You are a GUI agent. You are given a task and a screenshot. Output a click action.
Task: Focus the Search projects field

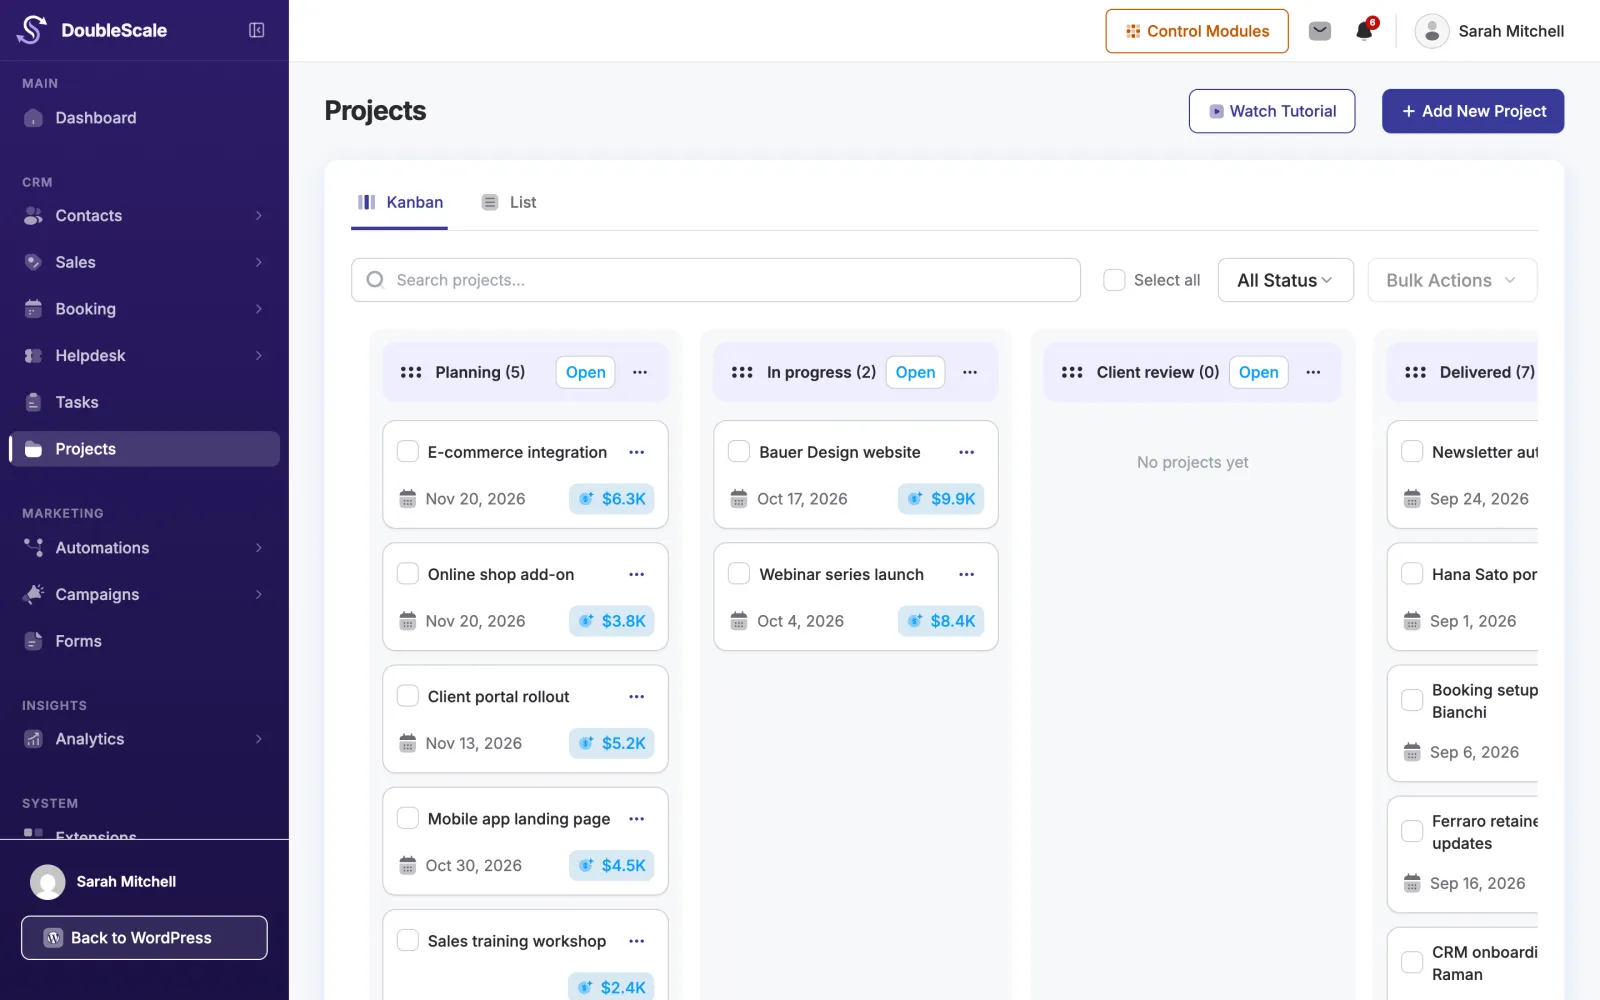tap(716, 280)
